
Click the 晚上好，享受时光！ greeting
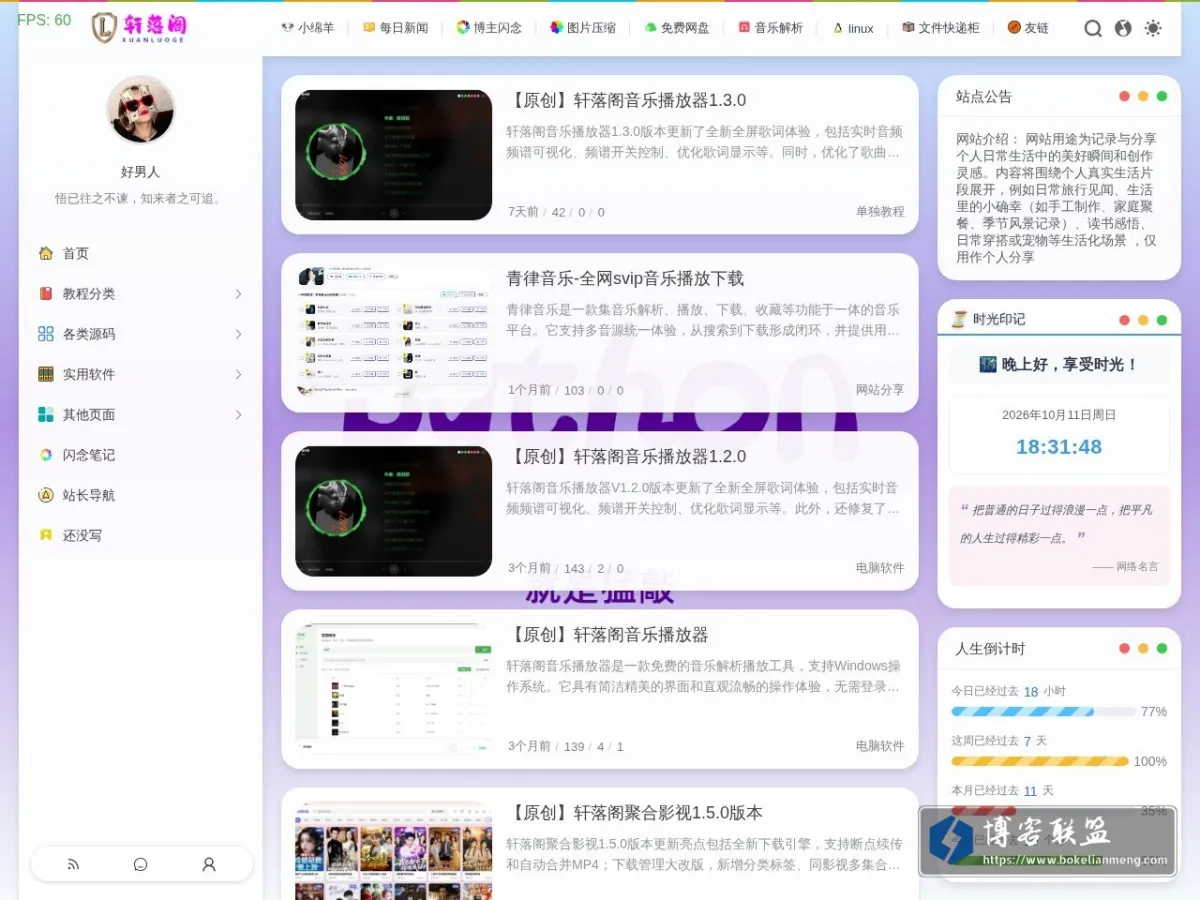1059,364
